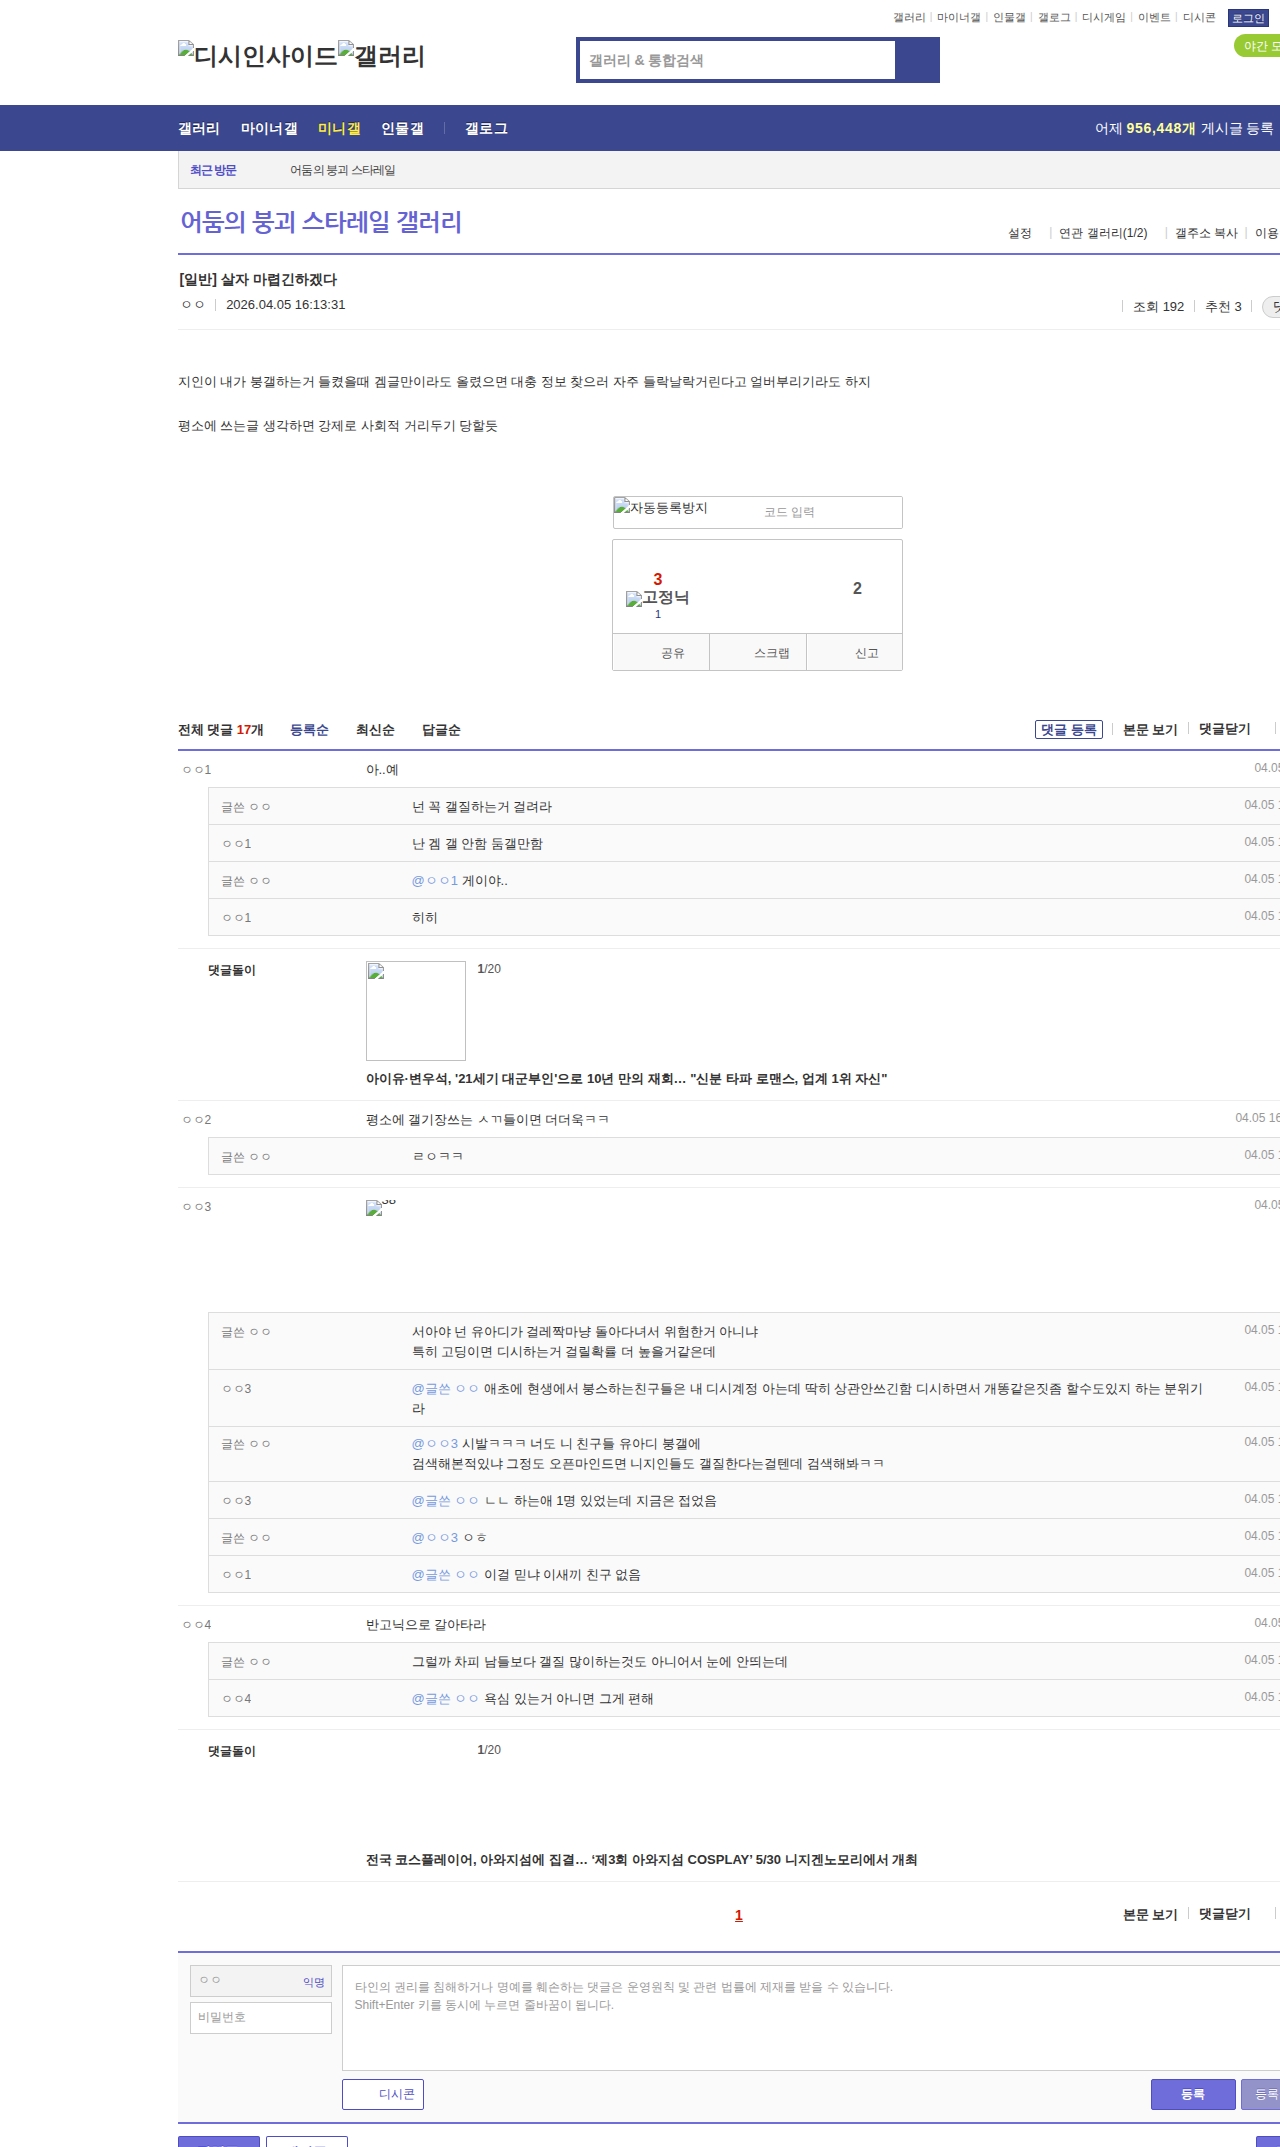Click the search button beside the search box
Image resolution: width=1280 pixels, height=2147 pixels.
pyautogui.click(x=917, y=60)
